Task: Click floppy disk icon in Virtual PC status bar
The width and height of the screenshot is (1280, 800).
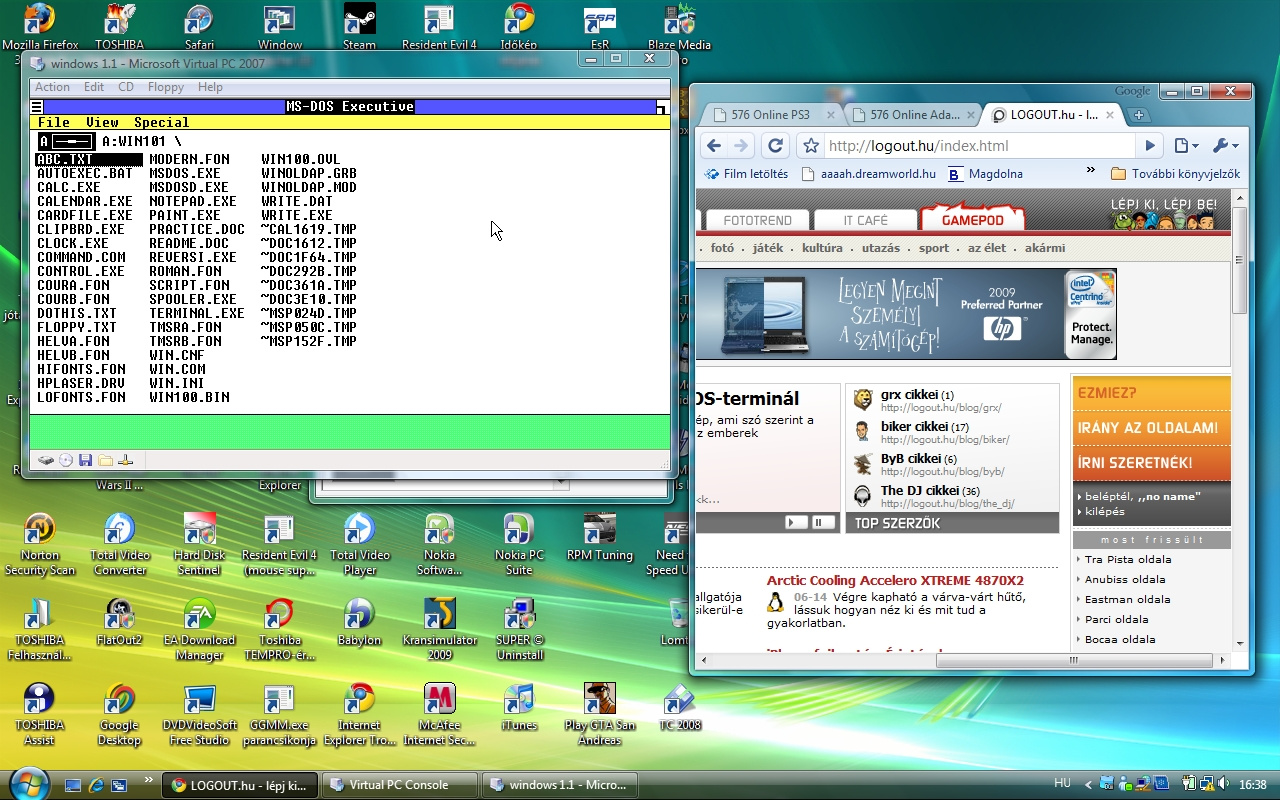Action: pos(85,460)
